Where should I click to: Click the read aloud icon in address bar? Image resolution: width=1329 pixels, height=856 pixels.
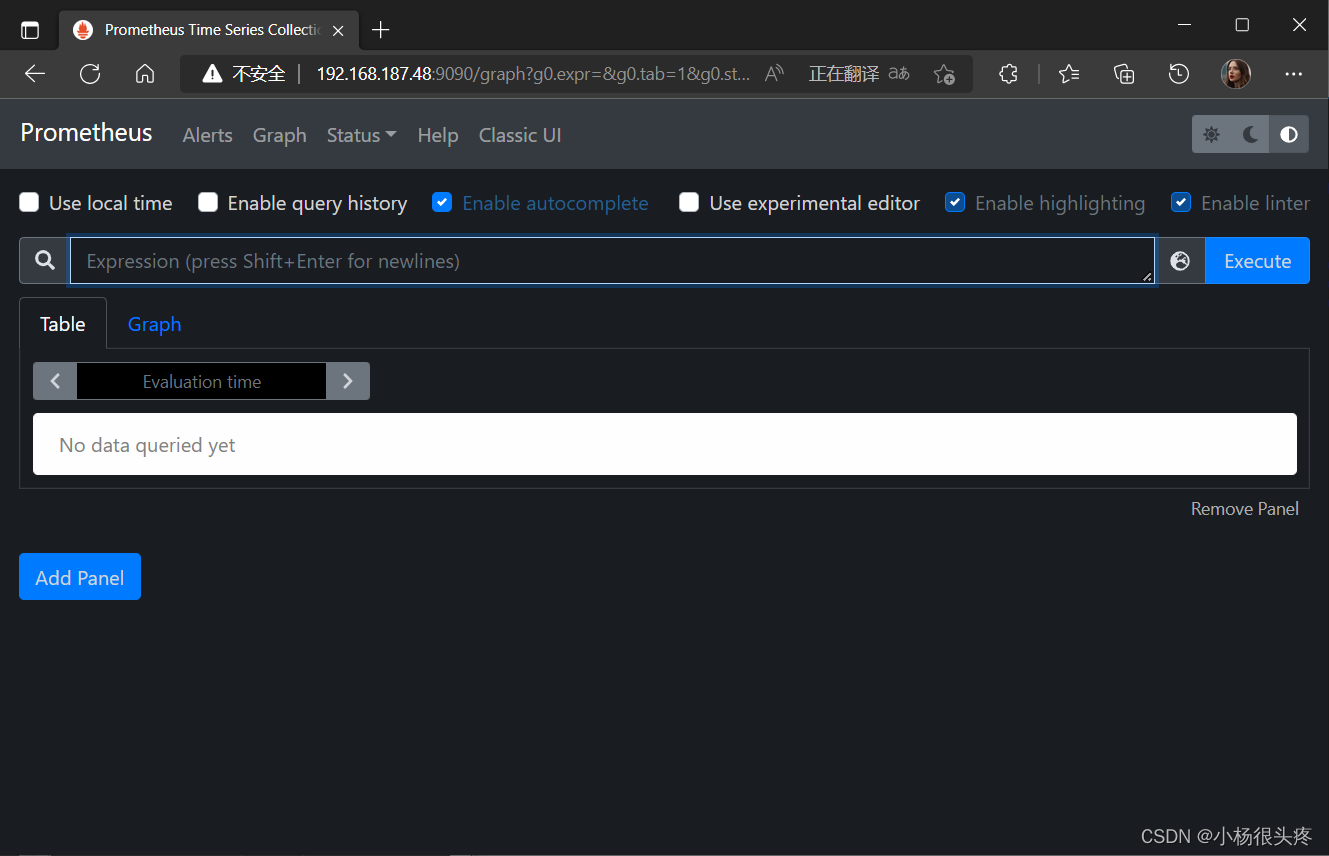774,73
